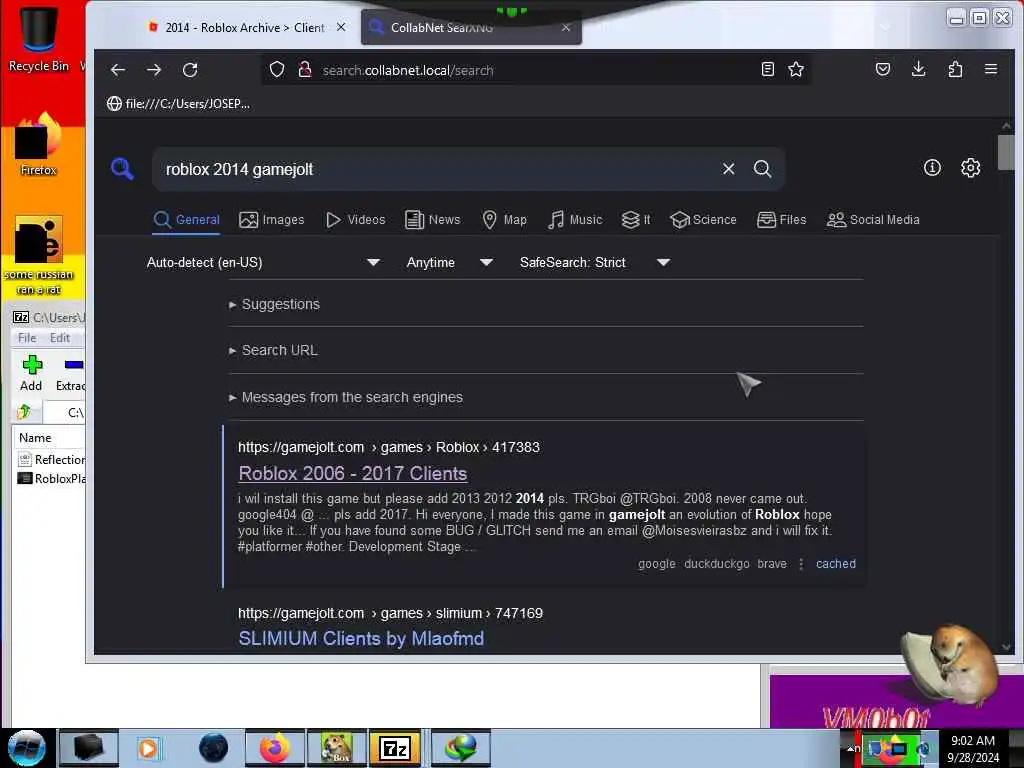Switch to the 2014 - Roblox Archive tab
Screen dimensions: 1024x768
pos(243,27)
